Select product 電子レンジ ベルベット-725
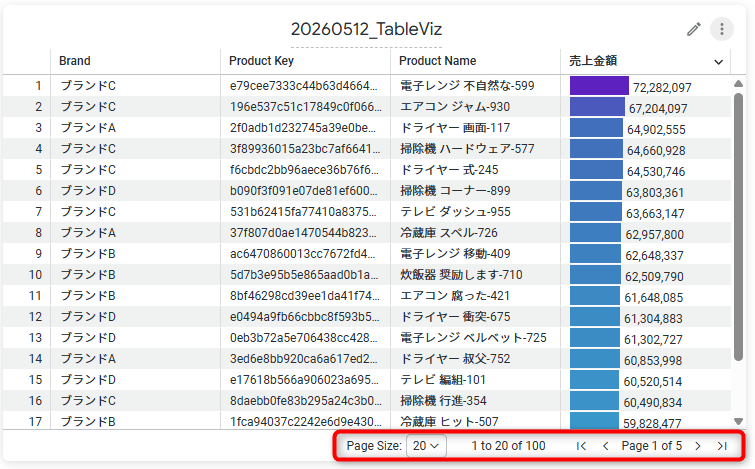Image resolution: width=755 pixels, height=469 pixels. click(473, 338)
